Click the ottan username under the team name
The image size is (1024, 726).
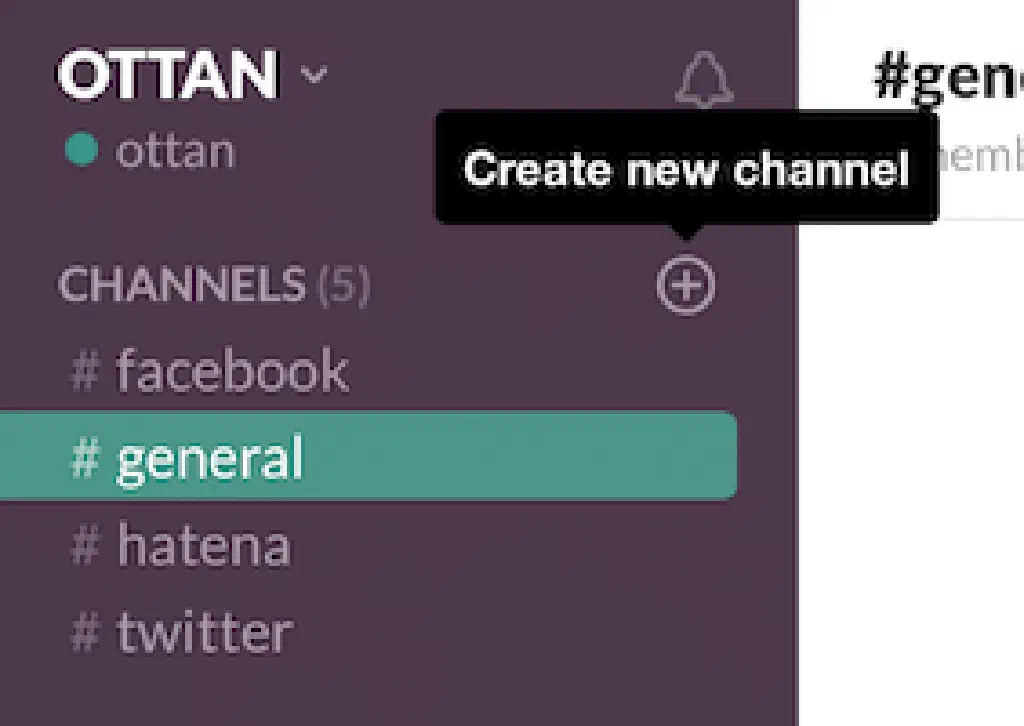coord(175,152)
